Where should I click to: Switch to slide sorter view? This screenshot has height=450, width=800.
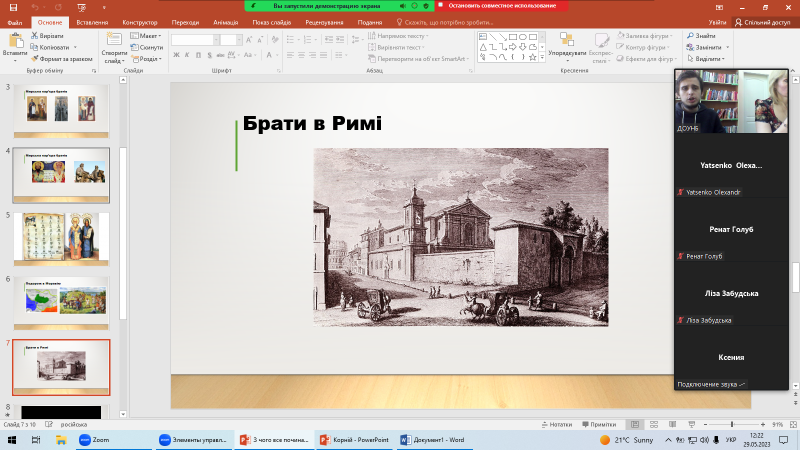tap(654, 424)
